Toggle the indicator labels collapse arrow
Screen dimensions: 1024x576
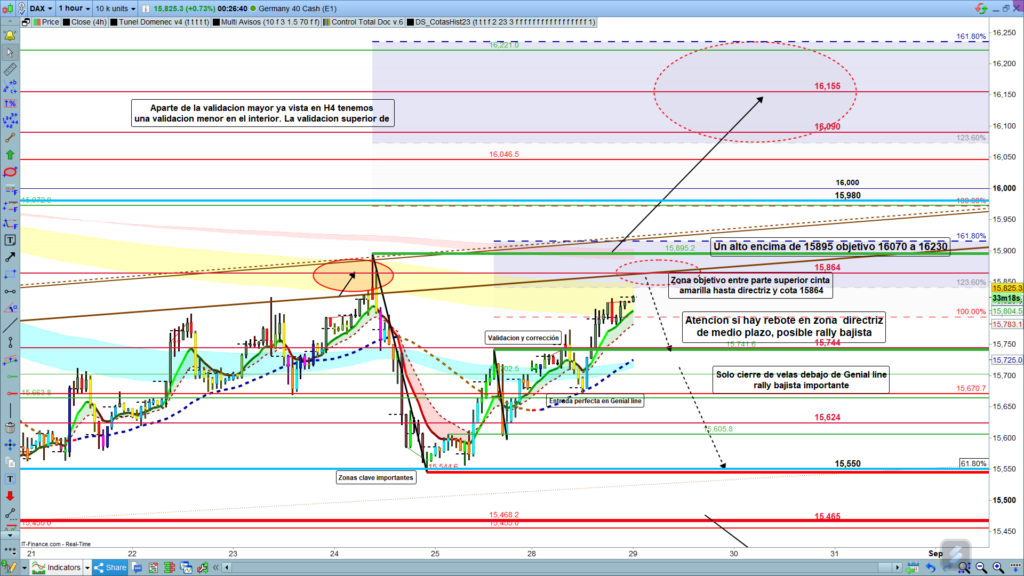coord(9,21)
